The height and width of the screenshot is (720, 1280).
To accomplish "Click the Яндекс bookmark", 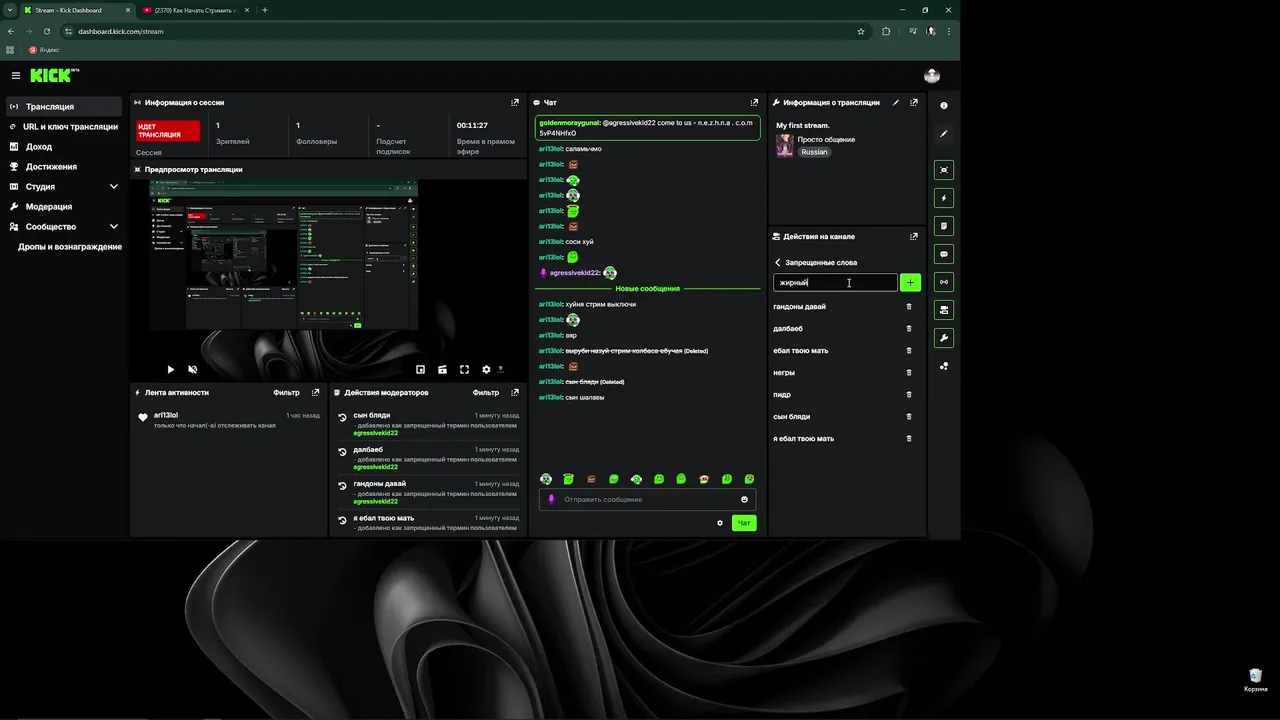I will click(45, 49).
